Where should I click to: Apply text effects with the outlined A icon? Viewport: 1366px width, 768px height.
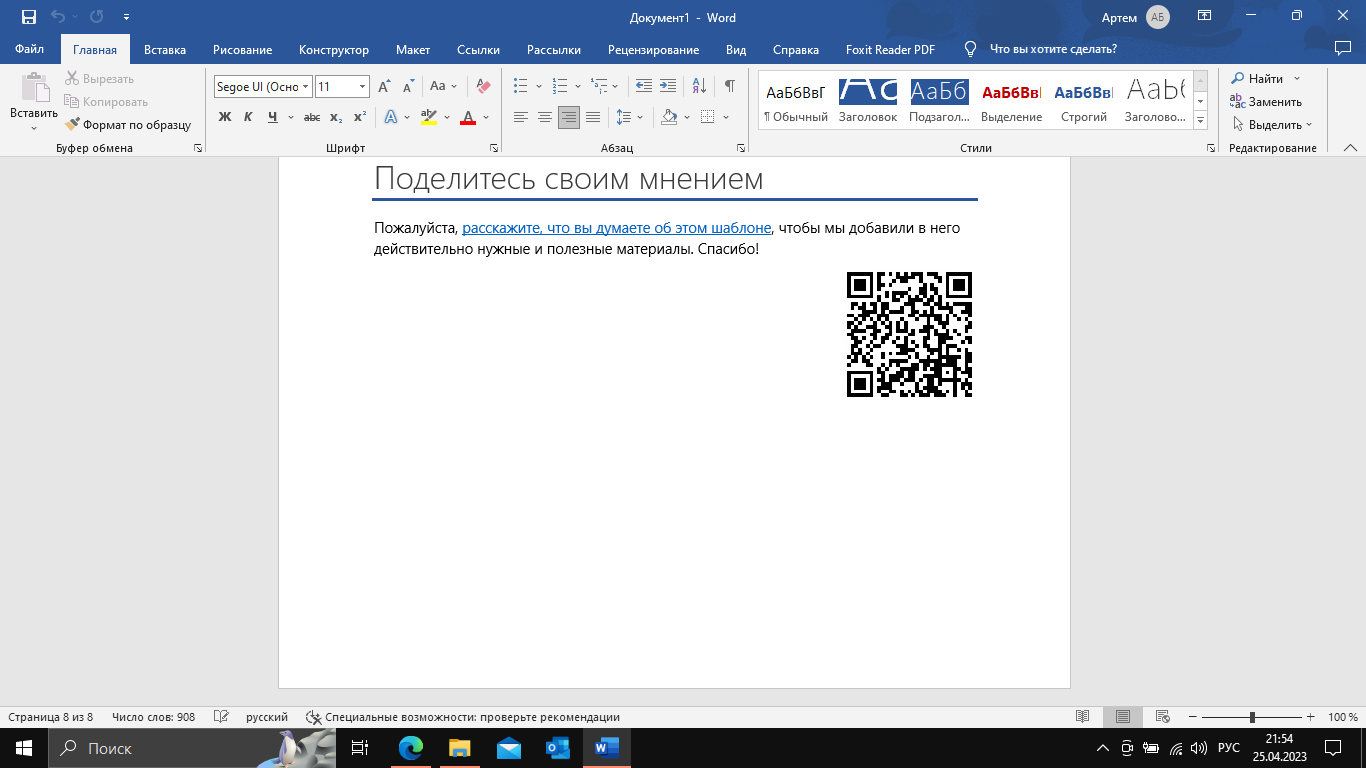(391, 117)
